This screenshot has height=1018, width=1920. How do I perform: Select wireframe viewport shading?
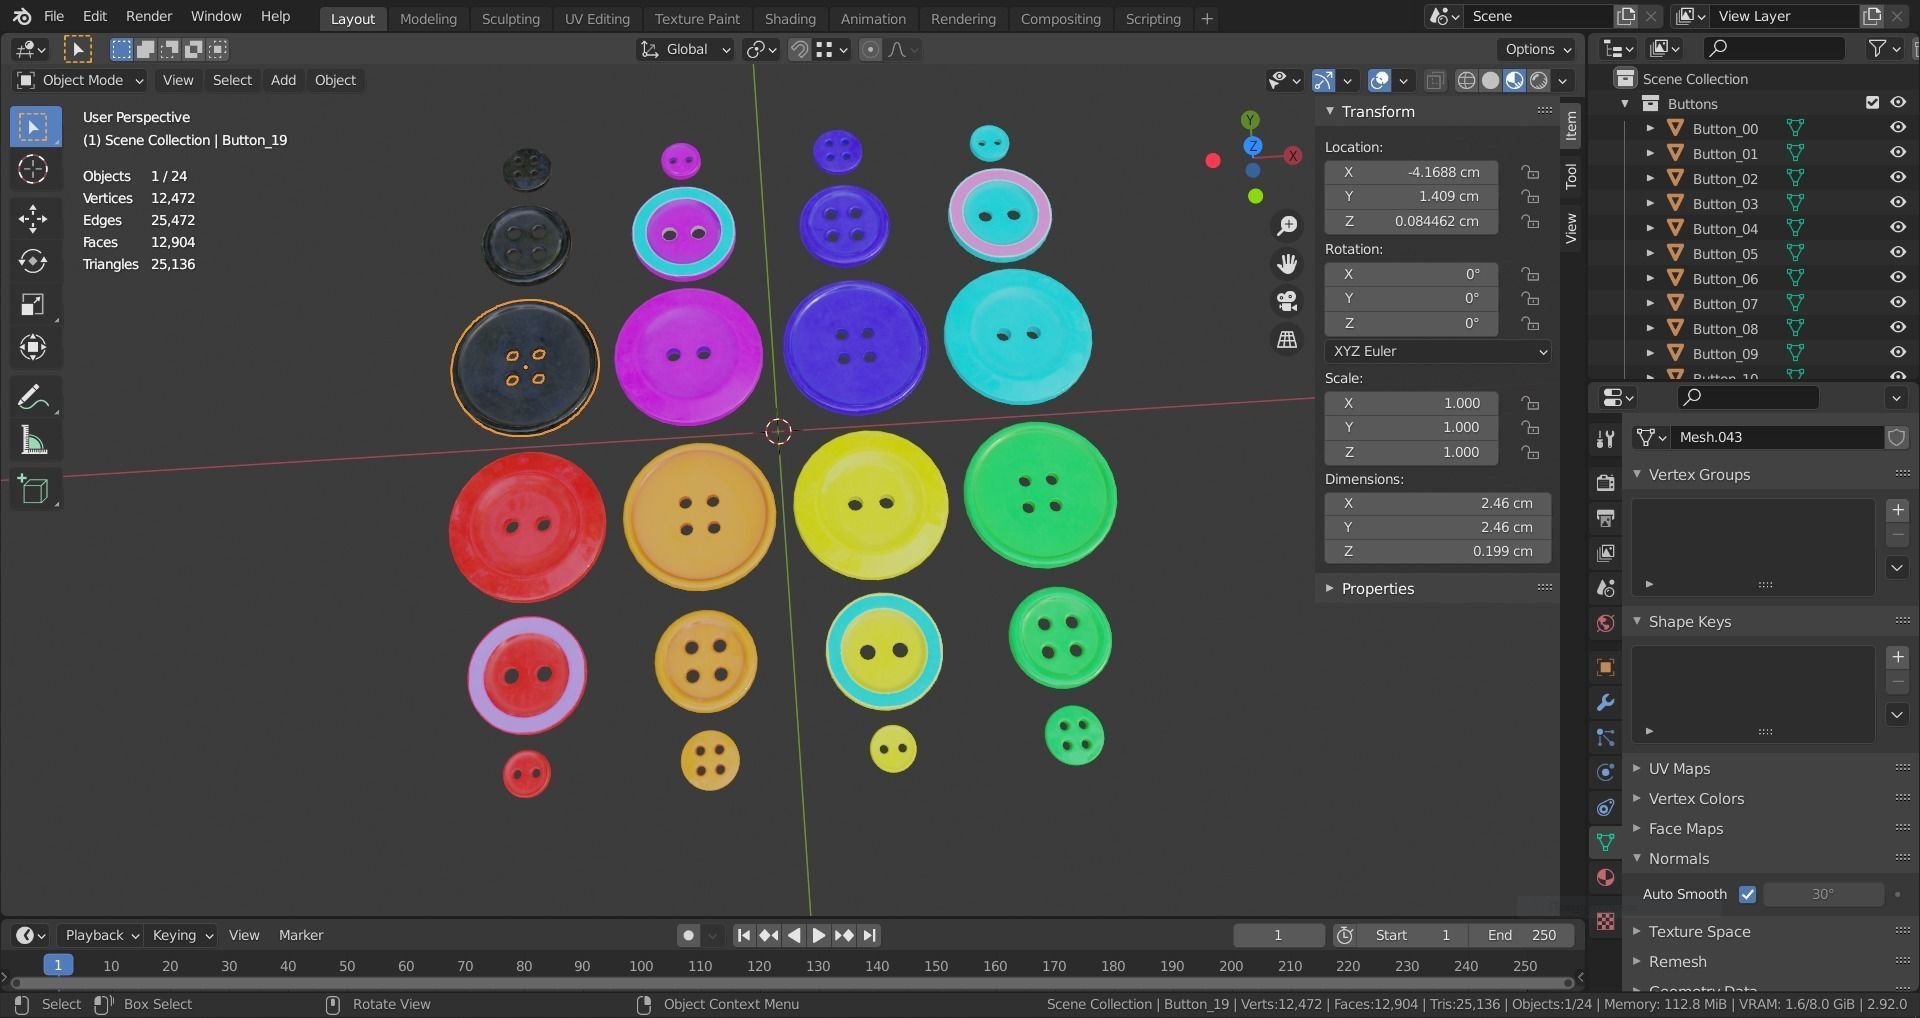1466,81
